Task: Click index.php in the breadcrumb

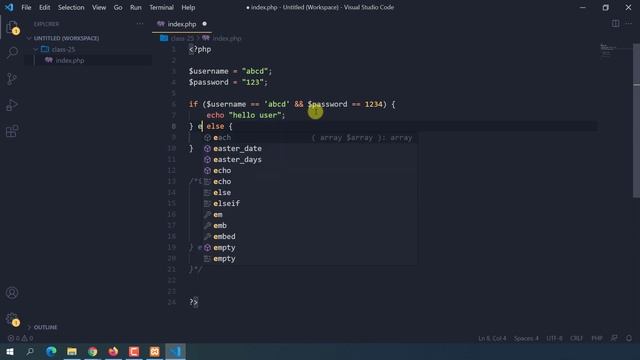Action: pyautogui.click(x=227, y=38)
